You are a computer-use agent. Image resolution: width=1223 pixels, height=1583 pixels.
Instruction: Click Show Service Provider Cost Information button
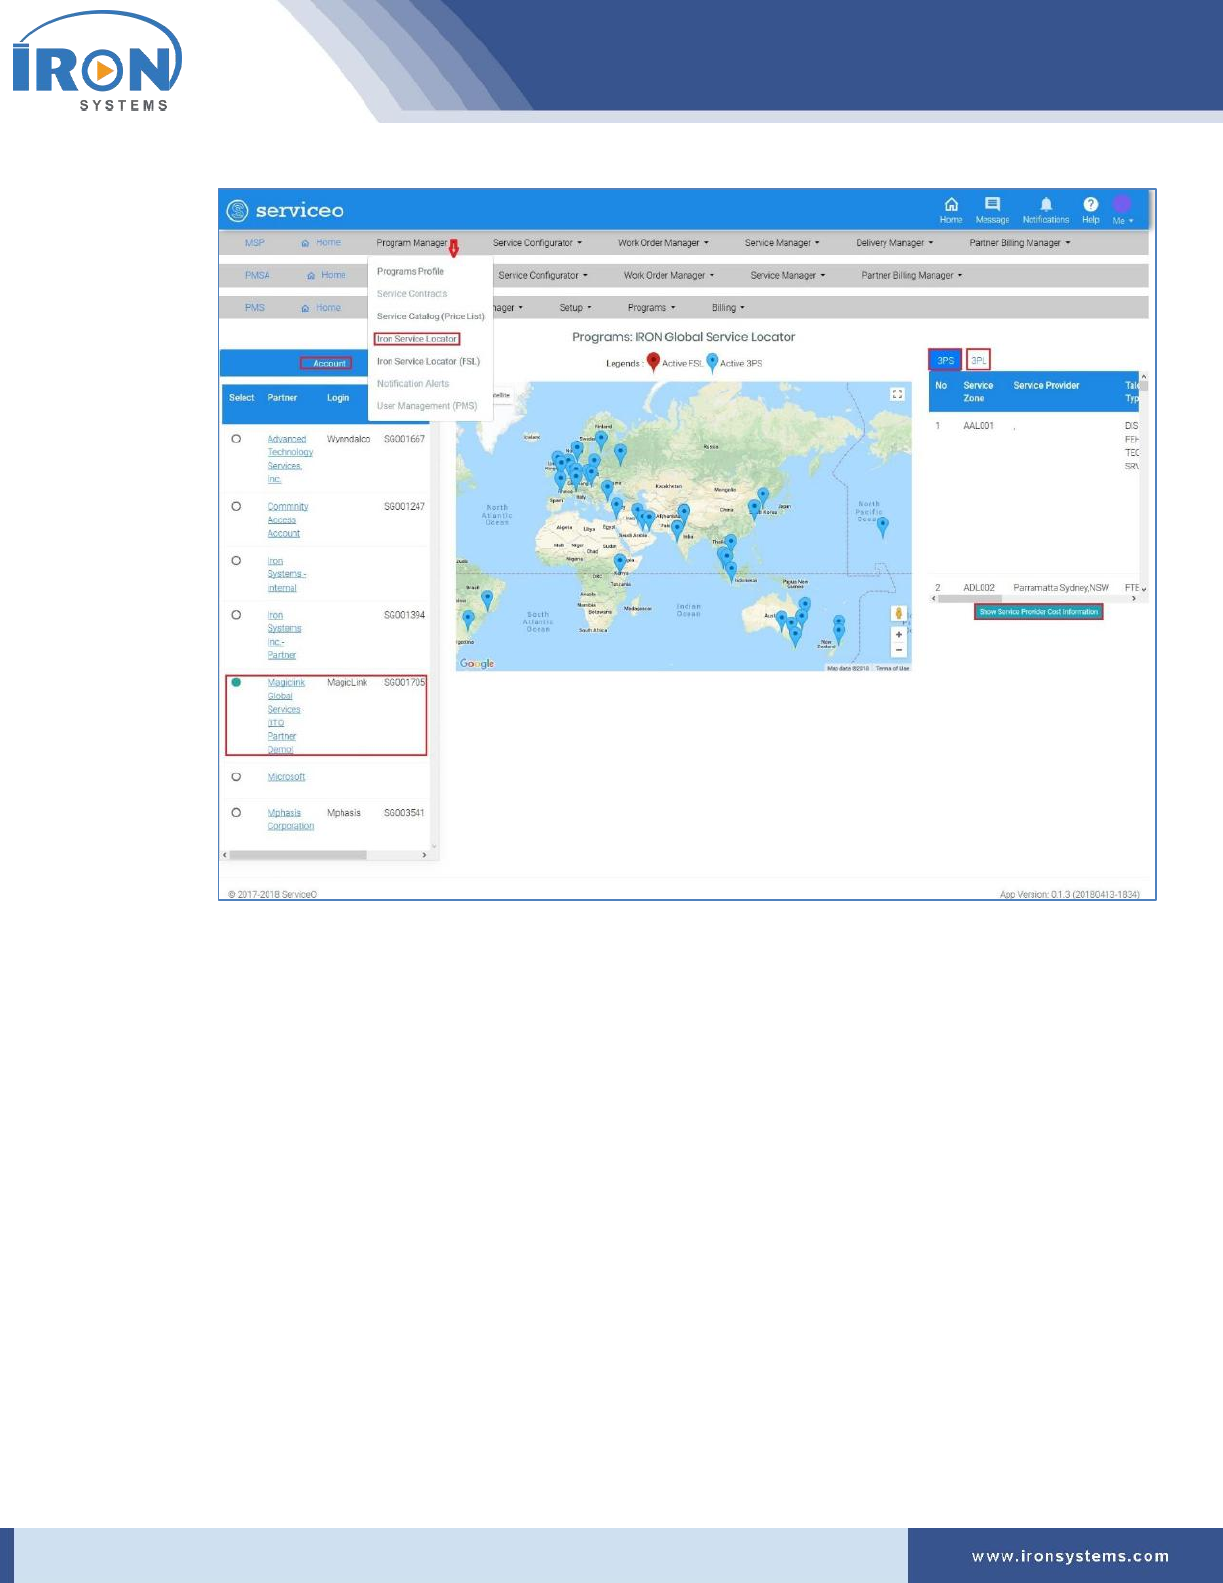1038,612
